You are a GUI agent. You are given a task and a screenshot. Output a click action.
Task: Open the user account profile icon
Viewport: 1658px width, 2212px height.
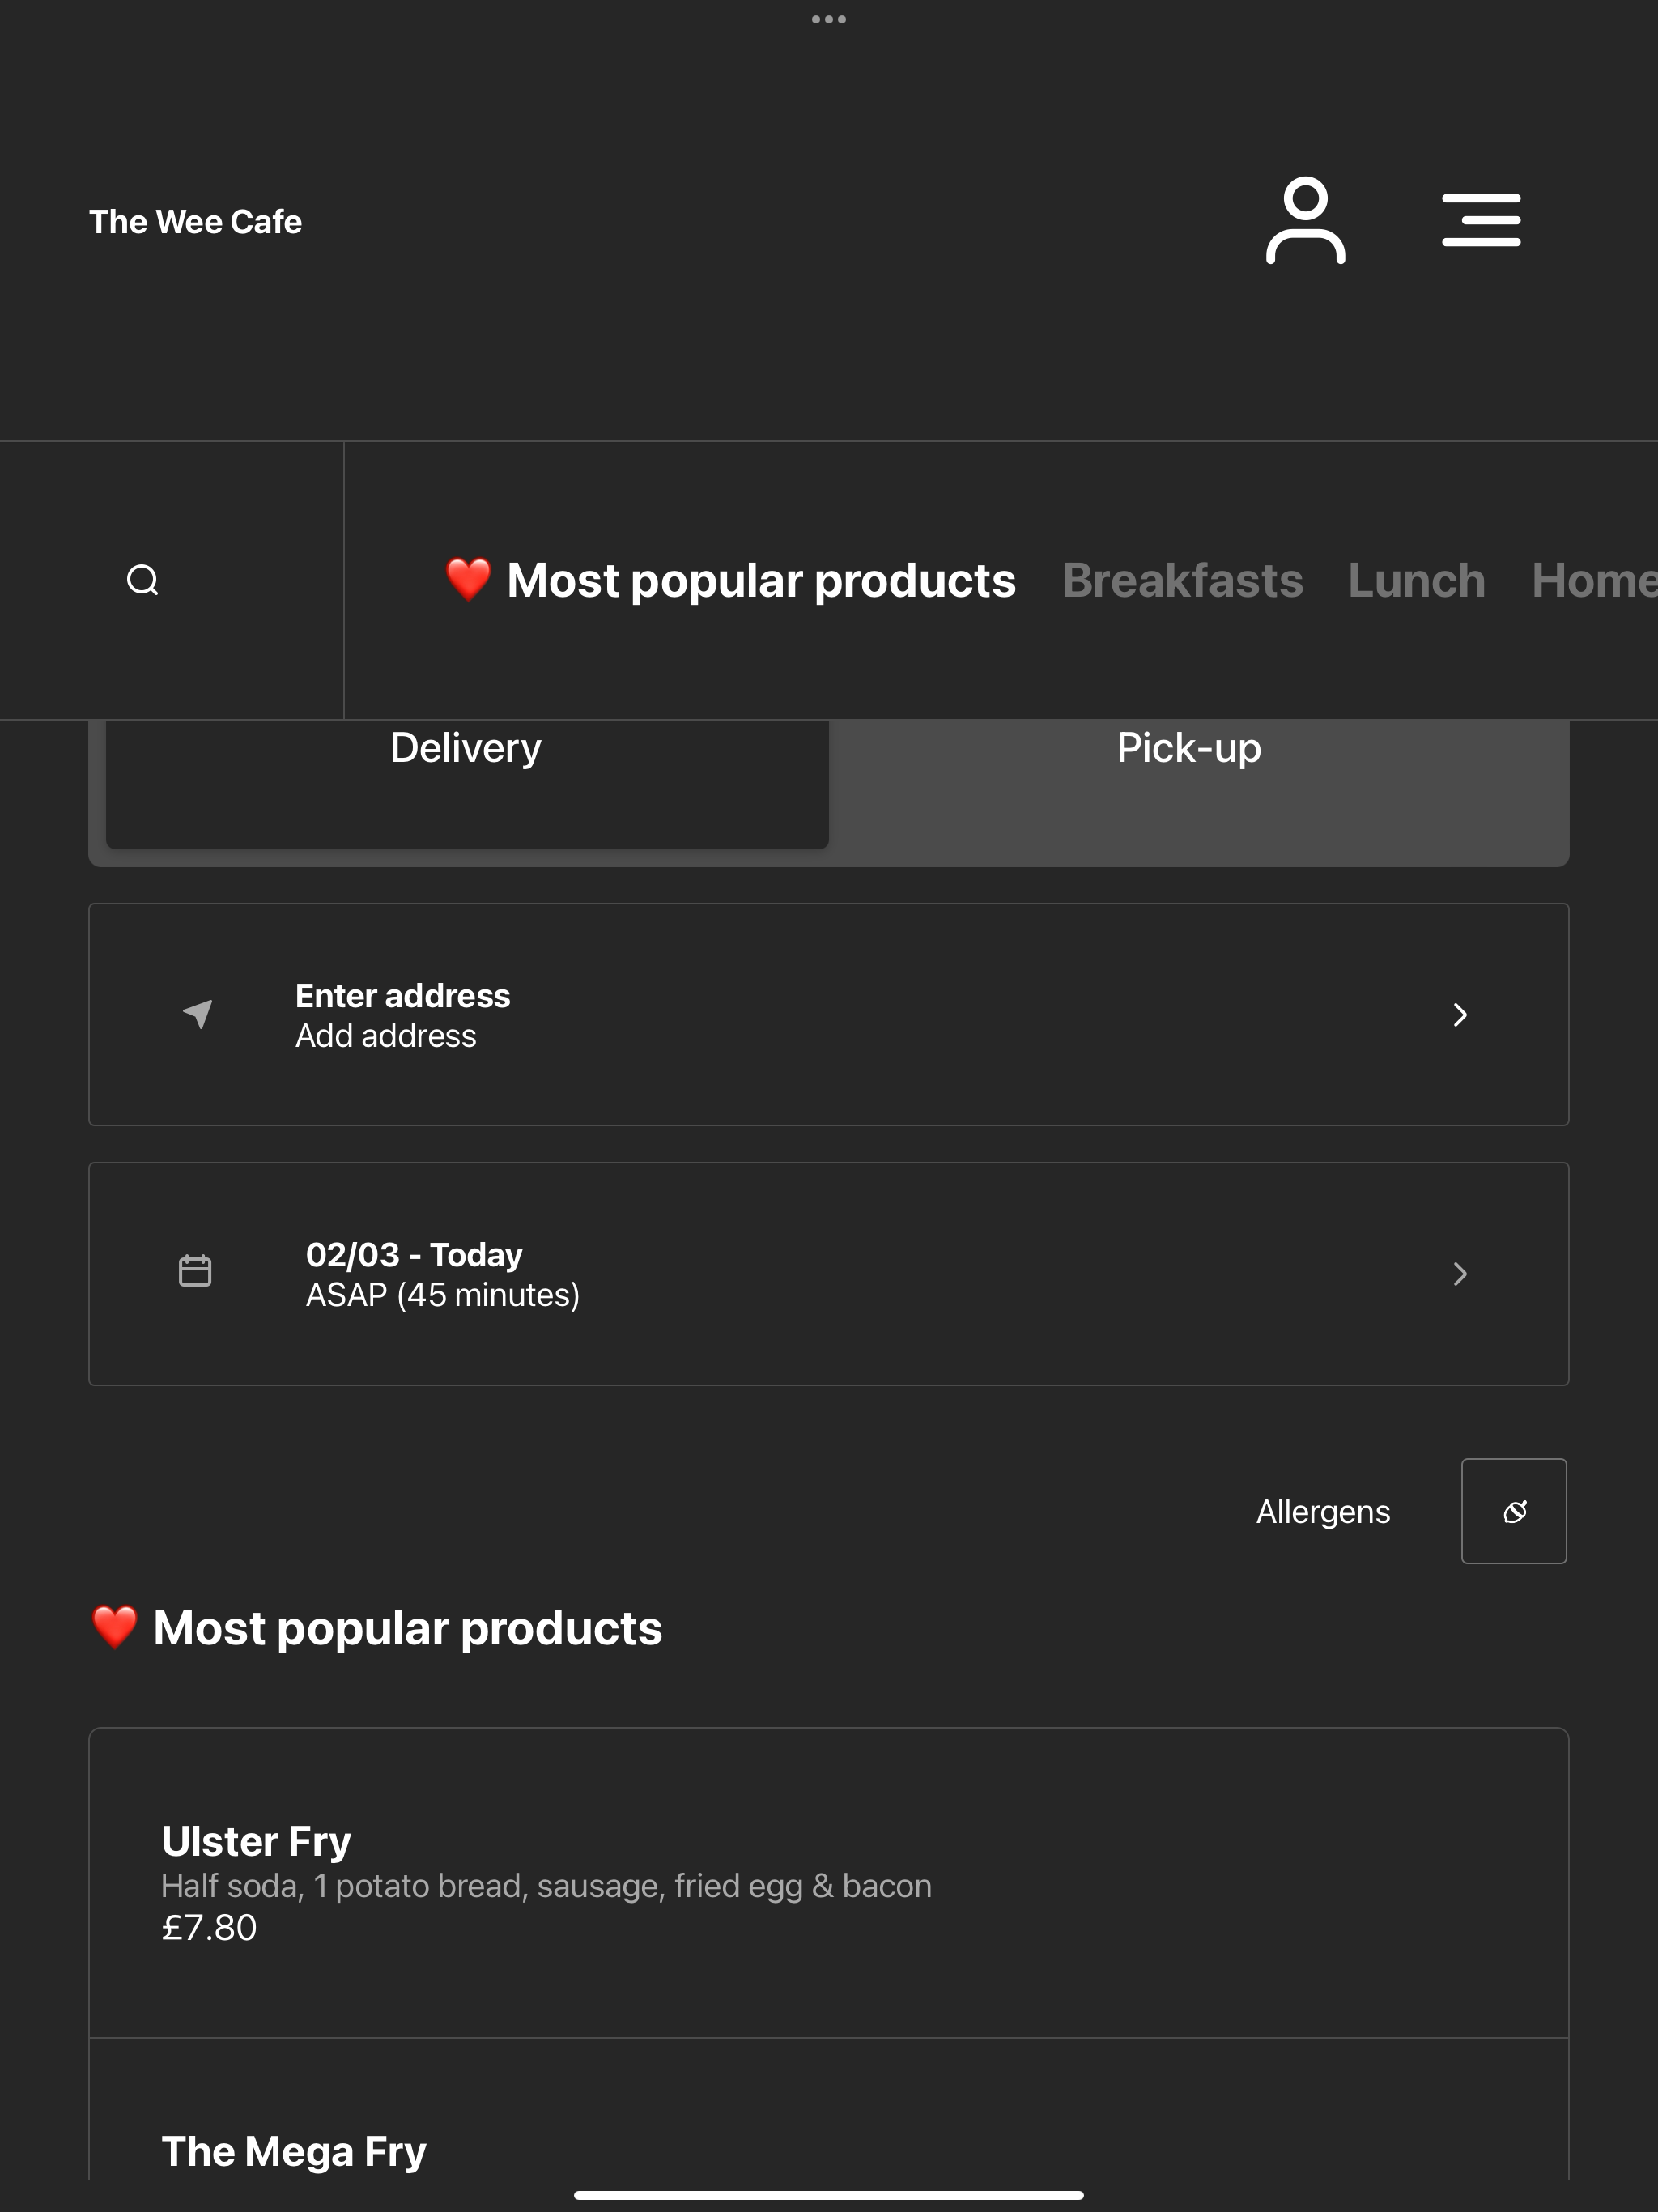[1305, 221]
